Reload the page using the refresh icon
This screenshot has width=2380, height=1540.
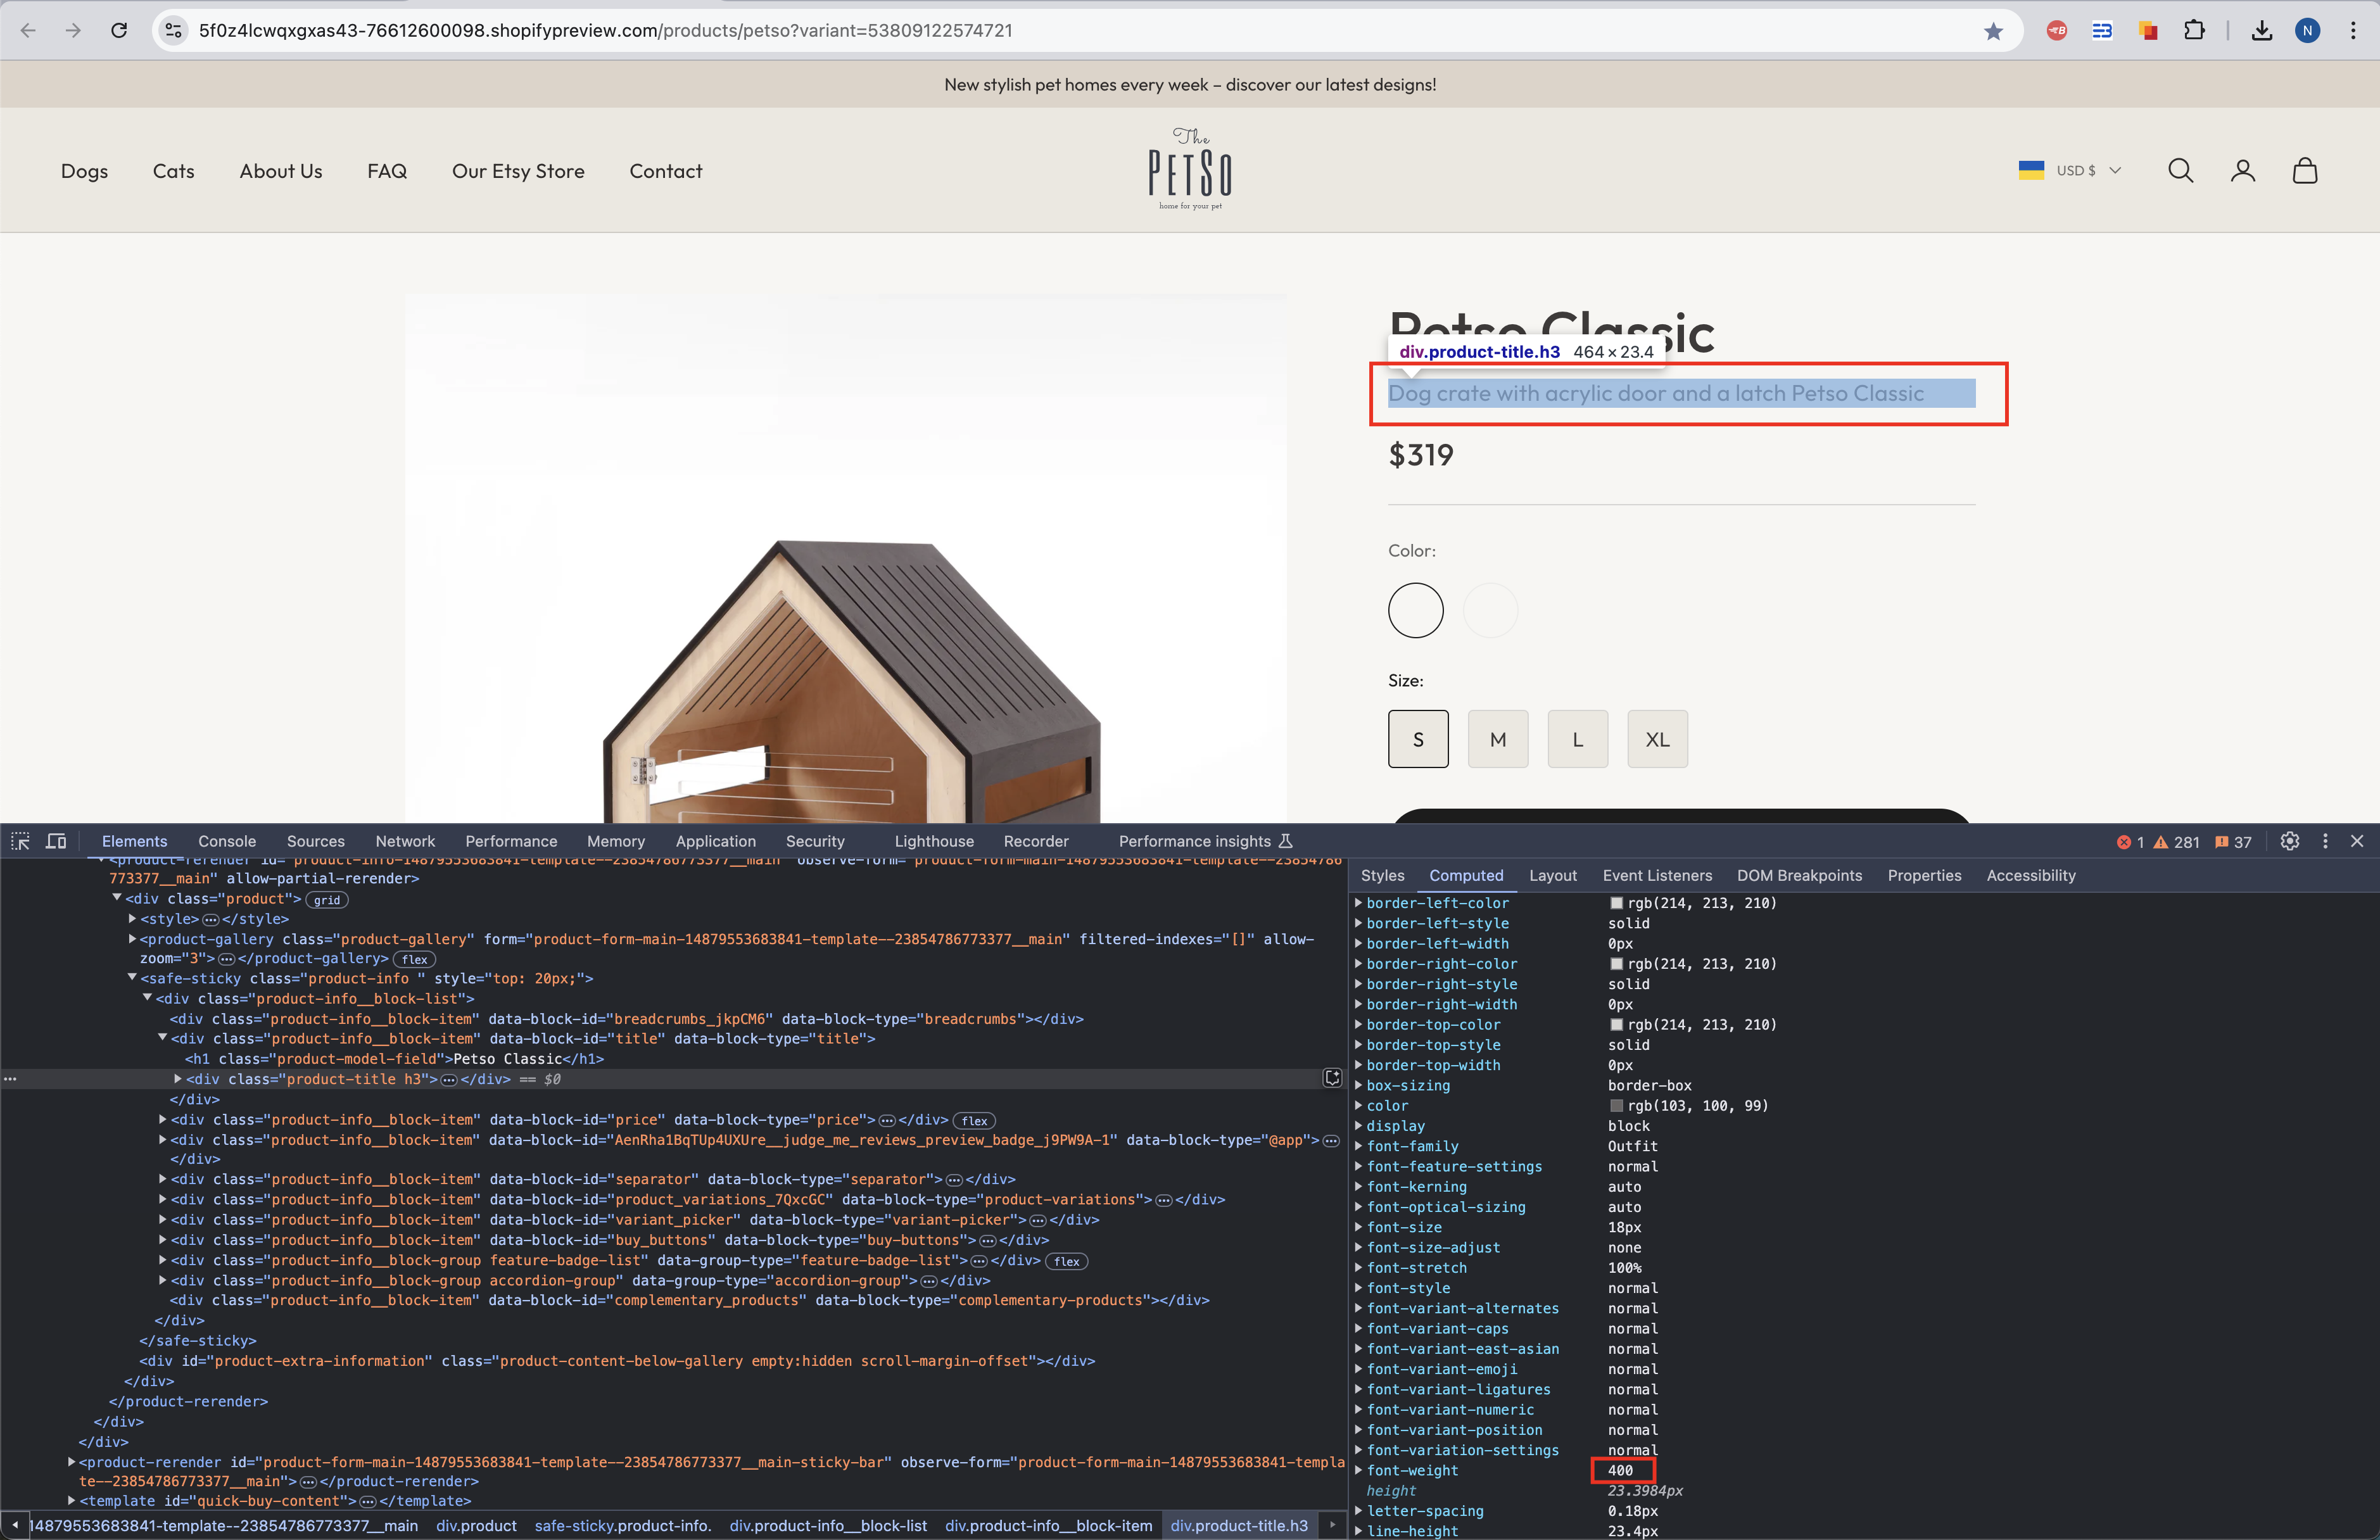(x=119, y=31)
